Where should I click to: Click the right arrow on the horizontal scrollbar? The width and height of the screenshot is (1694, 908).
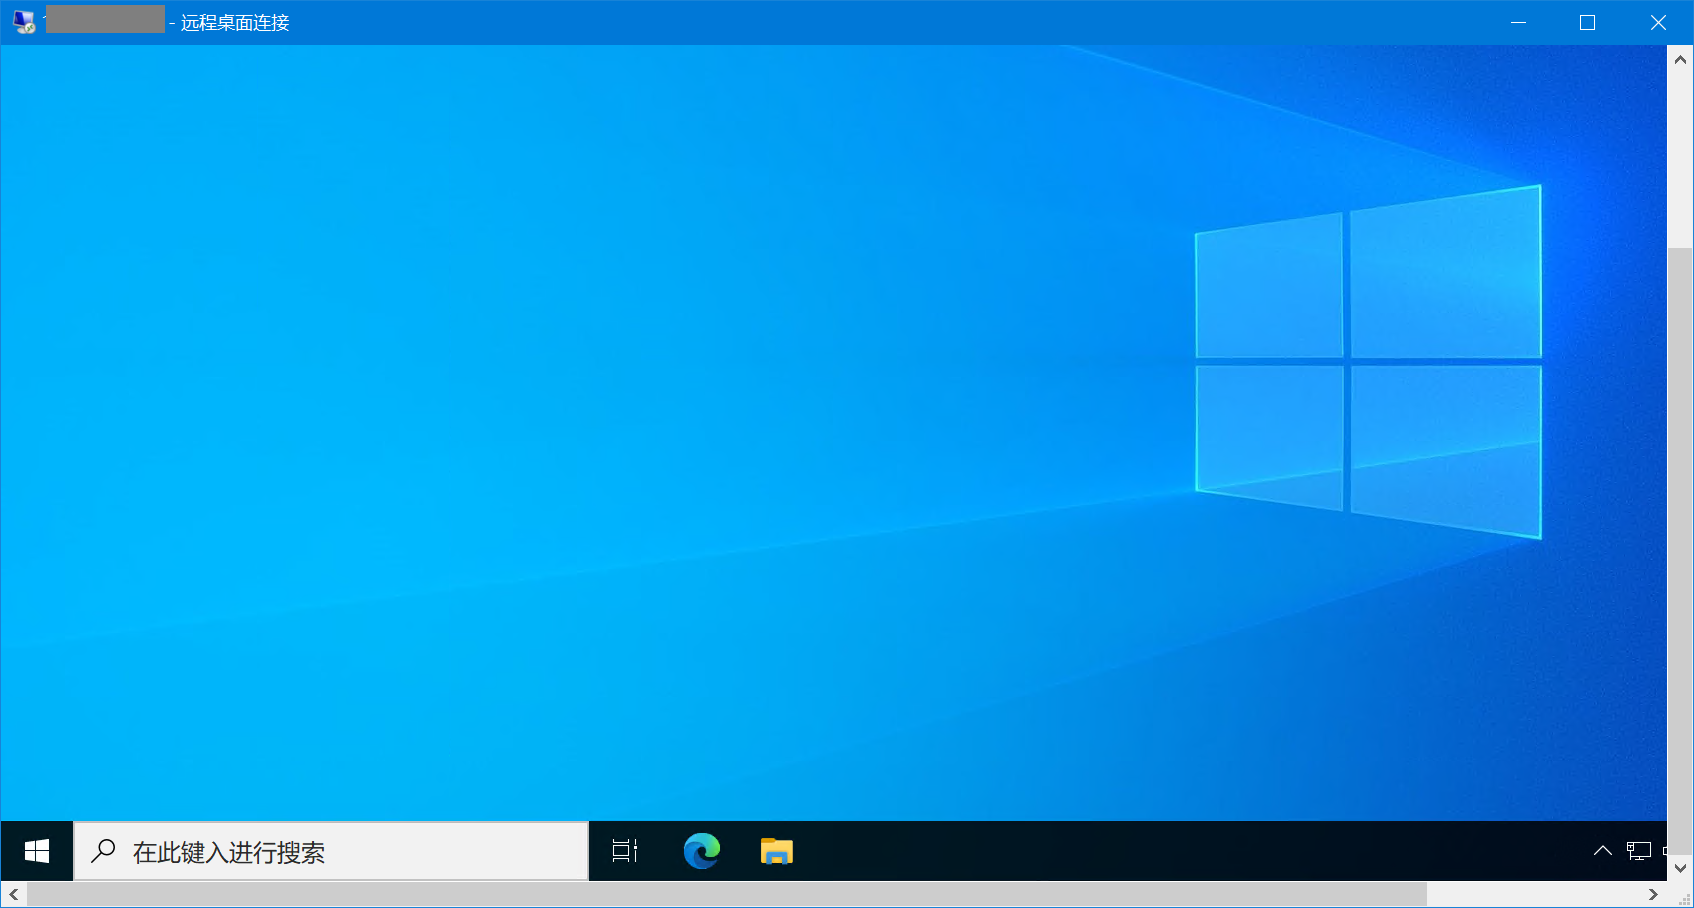click(1653, 894)
